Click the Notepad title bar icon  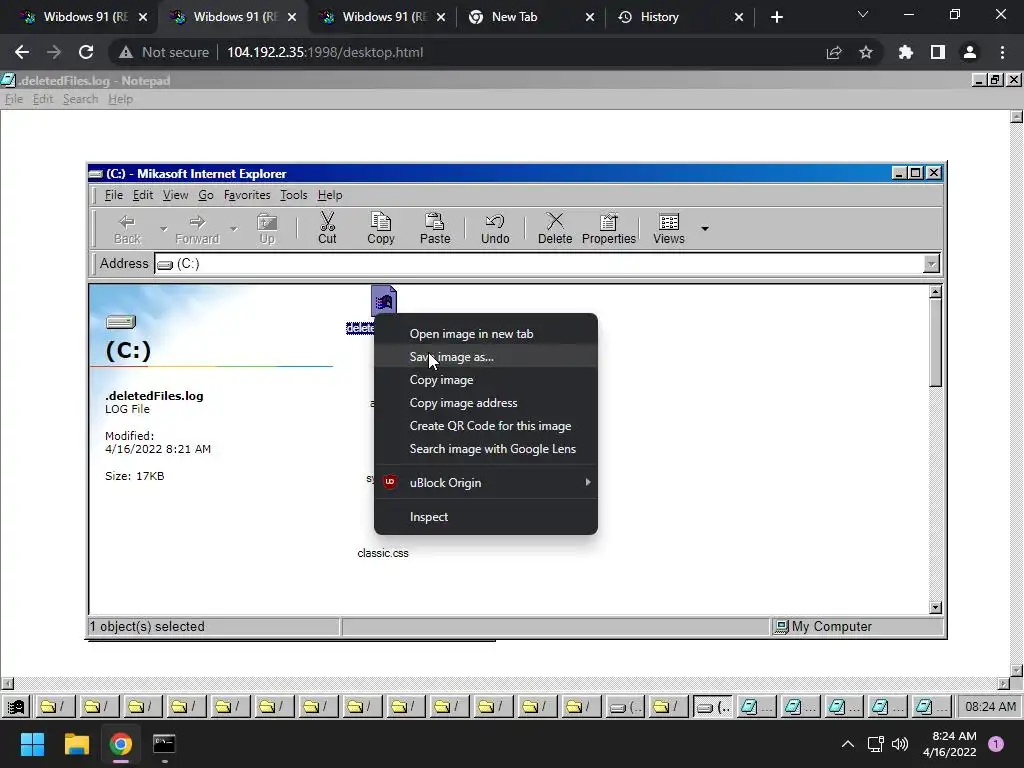point(8,80)
